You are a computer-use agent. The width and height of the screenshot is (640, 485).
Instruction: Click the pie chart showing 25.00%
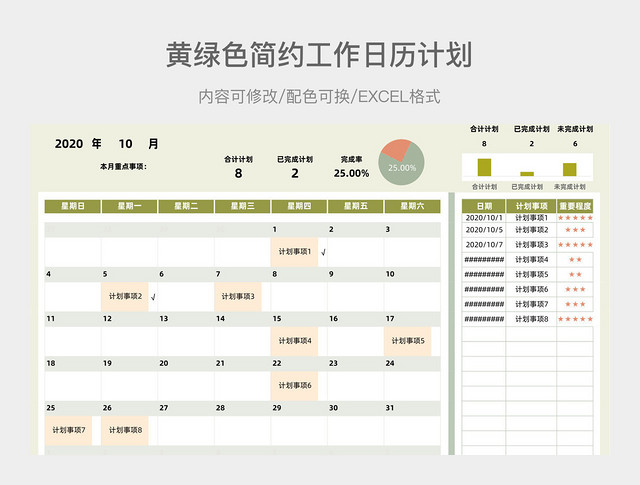[x=401, y=162]
